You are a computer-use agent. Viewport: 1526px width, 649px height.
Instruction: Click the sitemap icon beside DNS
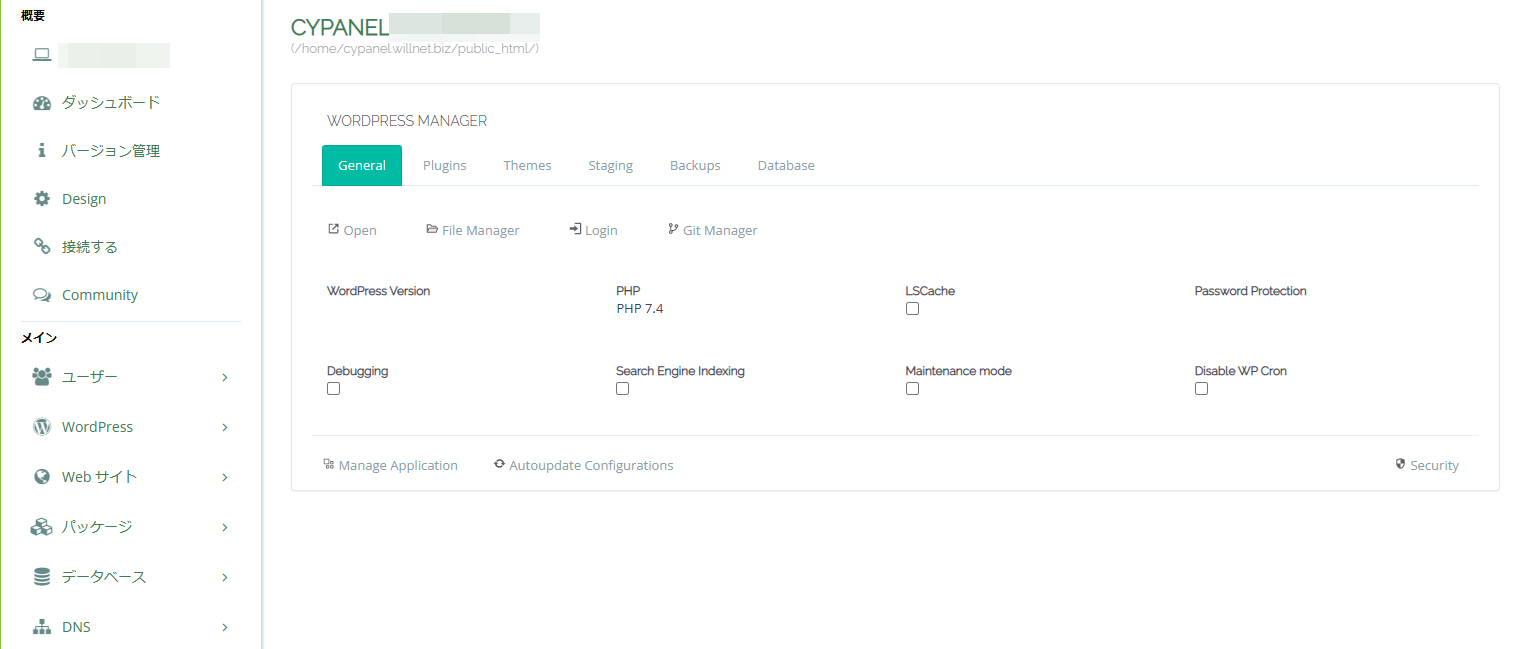click(x=41, y=627)
